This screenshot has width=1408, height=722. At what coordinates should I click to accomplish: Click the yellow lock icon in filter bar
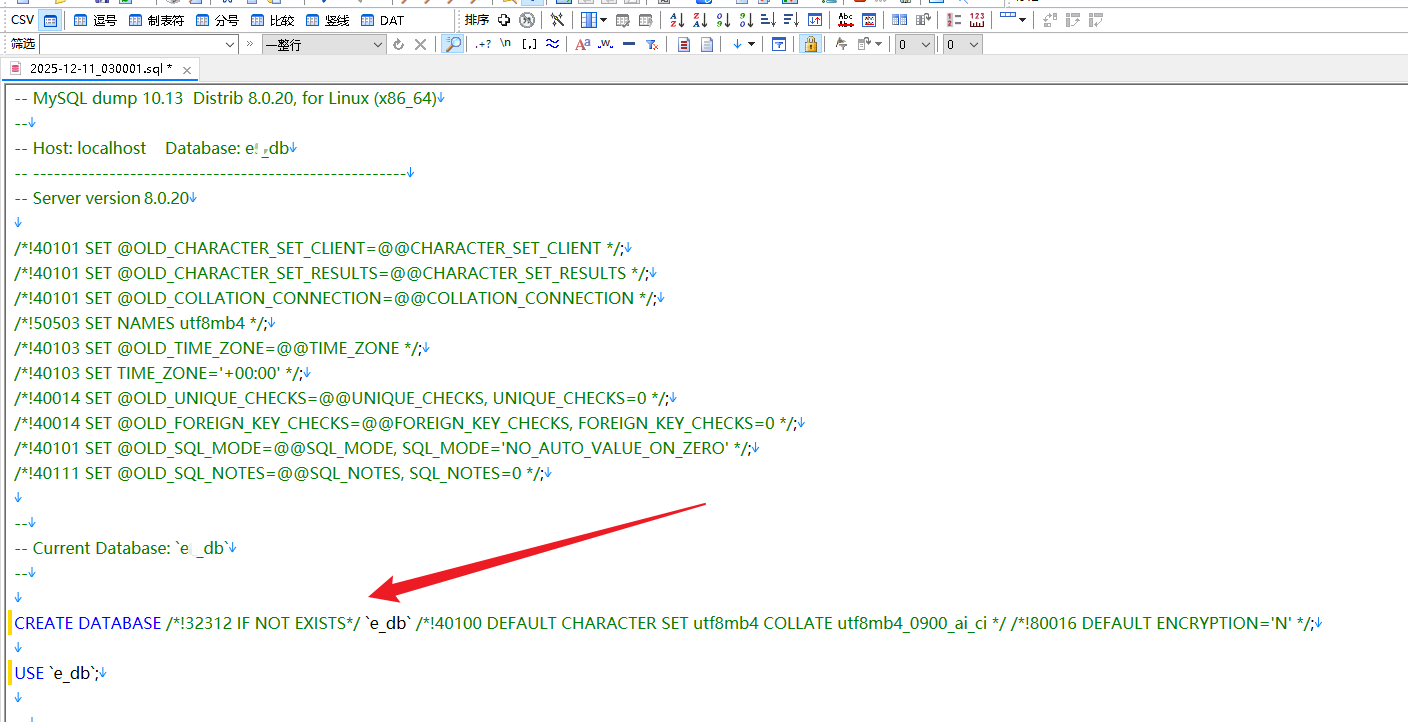coord(810,44)
